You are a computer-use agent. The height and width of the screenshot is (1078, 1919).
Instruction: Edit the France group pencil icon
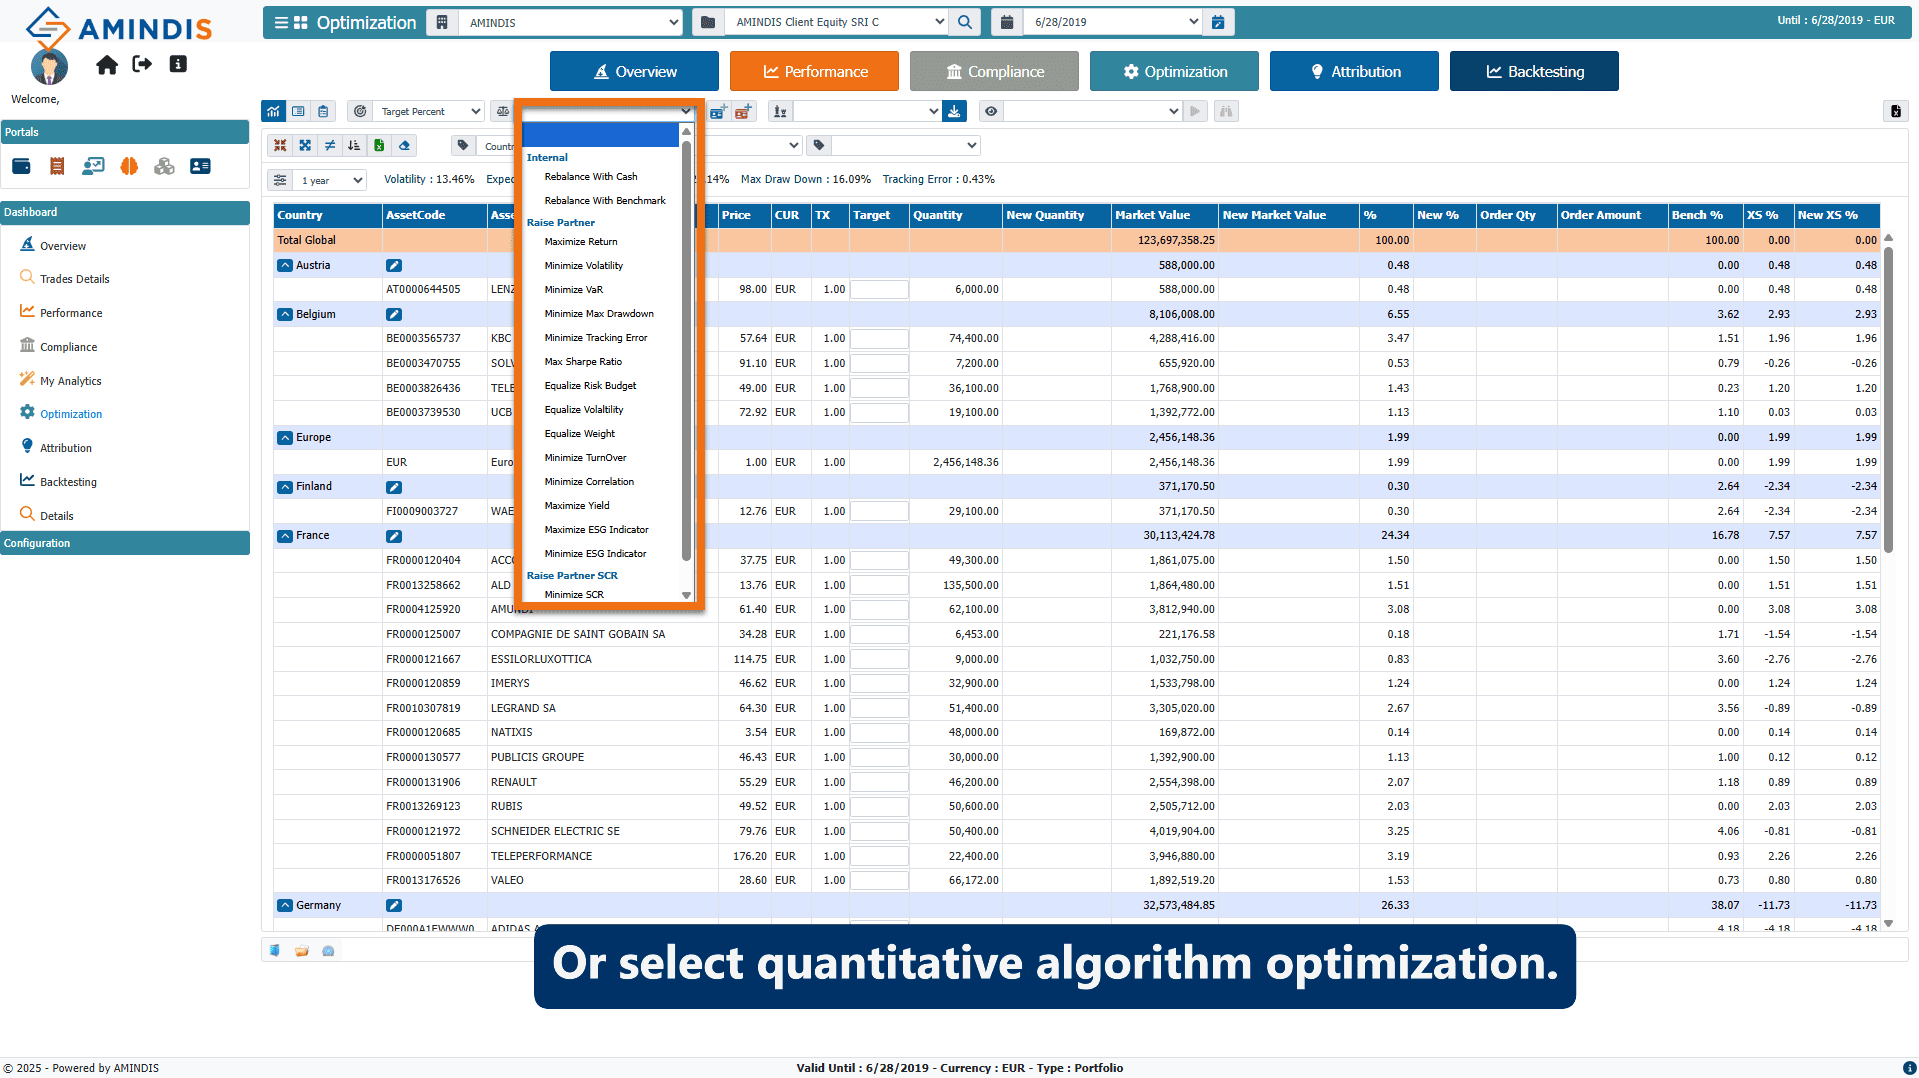click(x=394, y=536)
